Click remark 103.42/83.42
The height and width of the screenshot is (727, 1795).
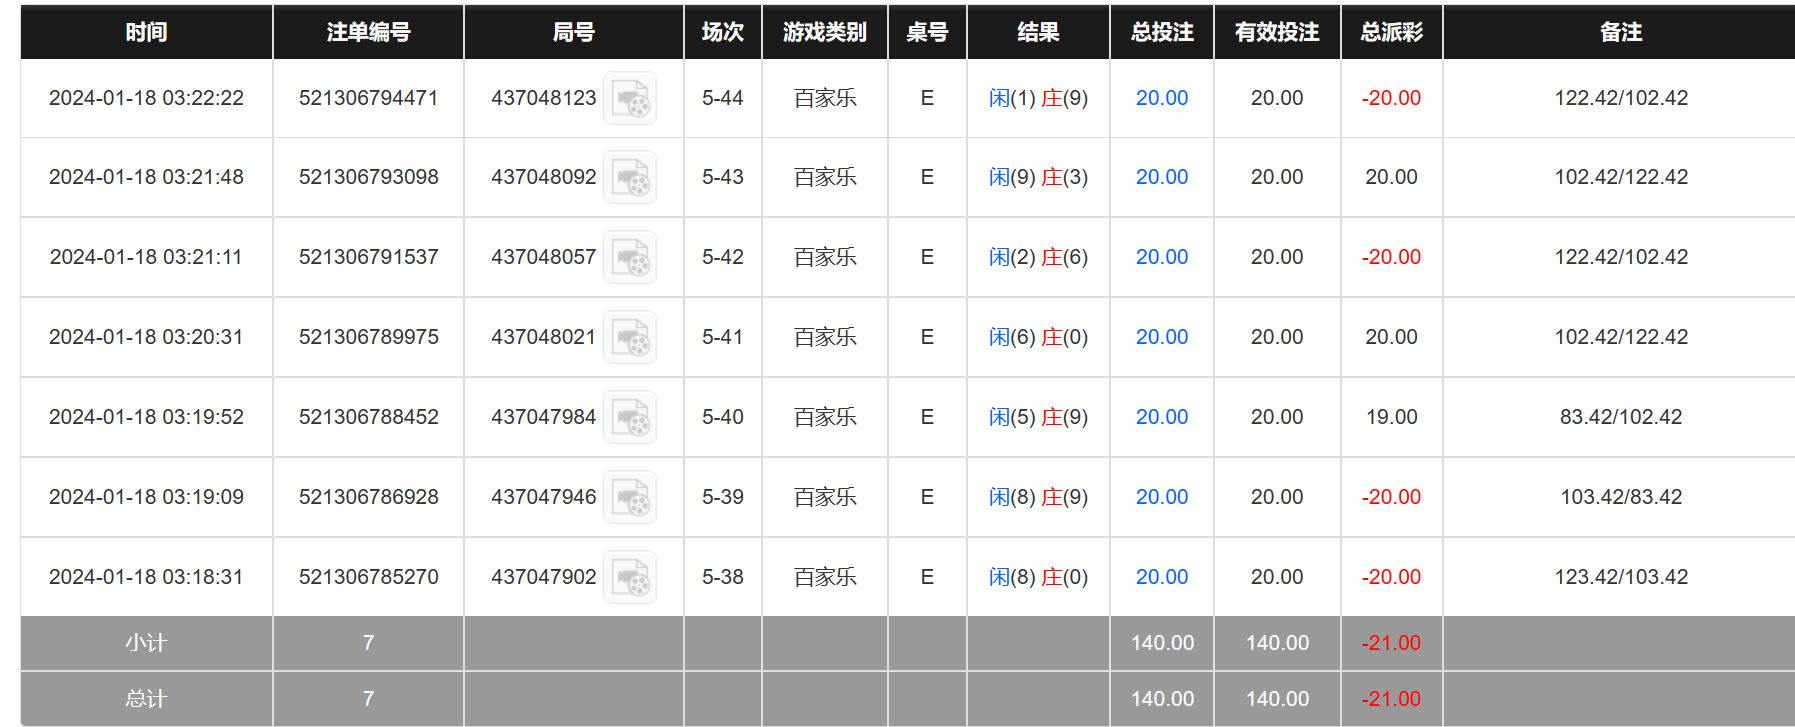(1621, 497)
